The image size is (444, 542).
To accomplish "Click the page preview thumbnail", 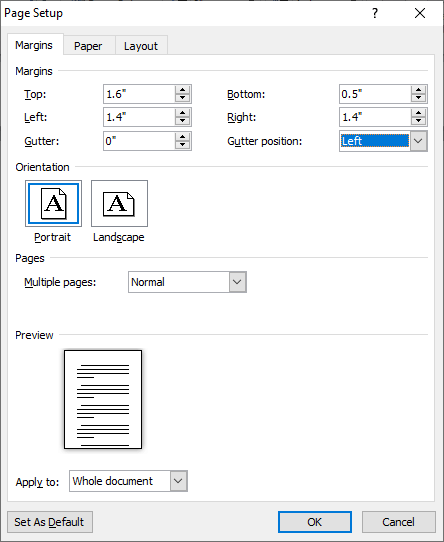I will pyautogui.click(x=103, y=400).
